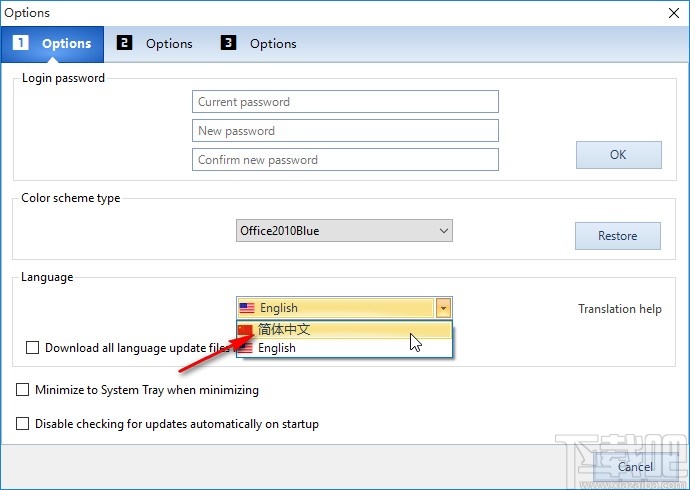Click the number 2 tab icon
The height and width of the screenshot is (490, 690).
125,43
